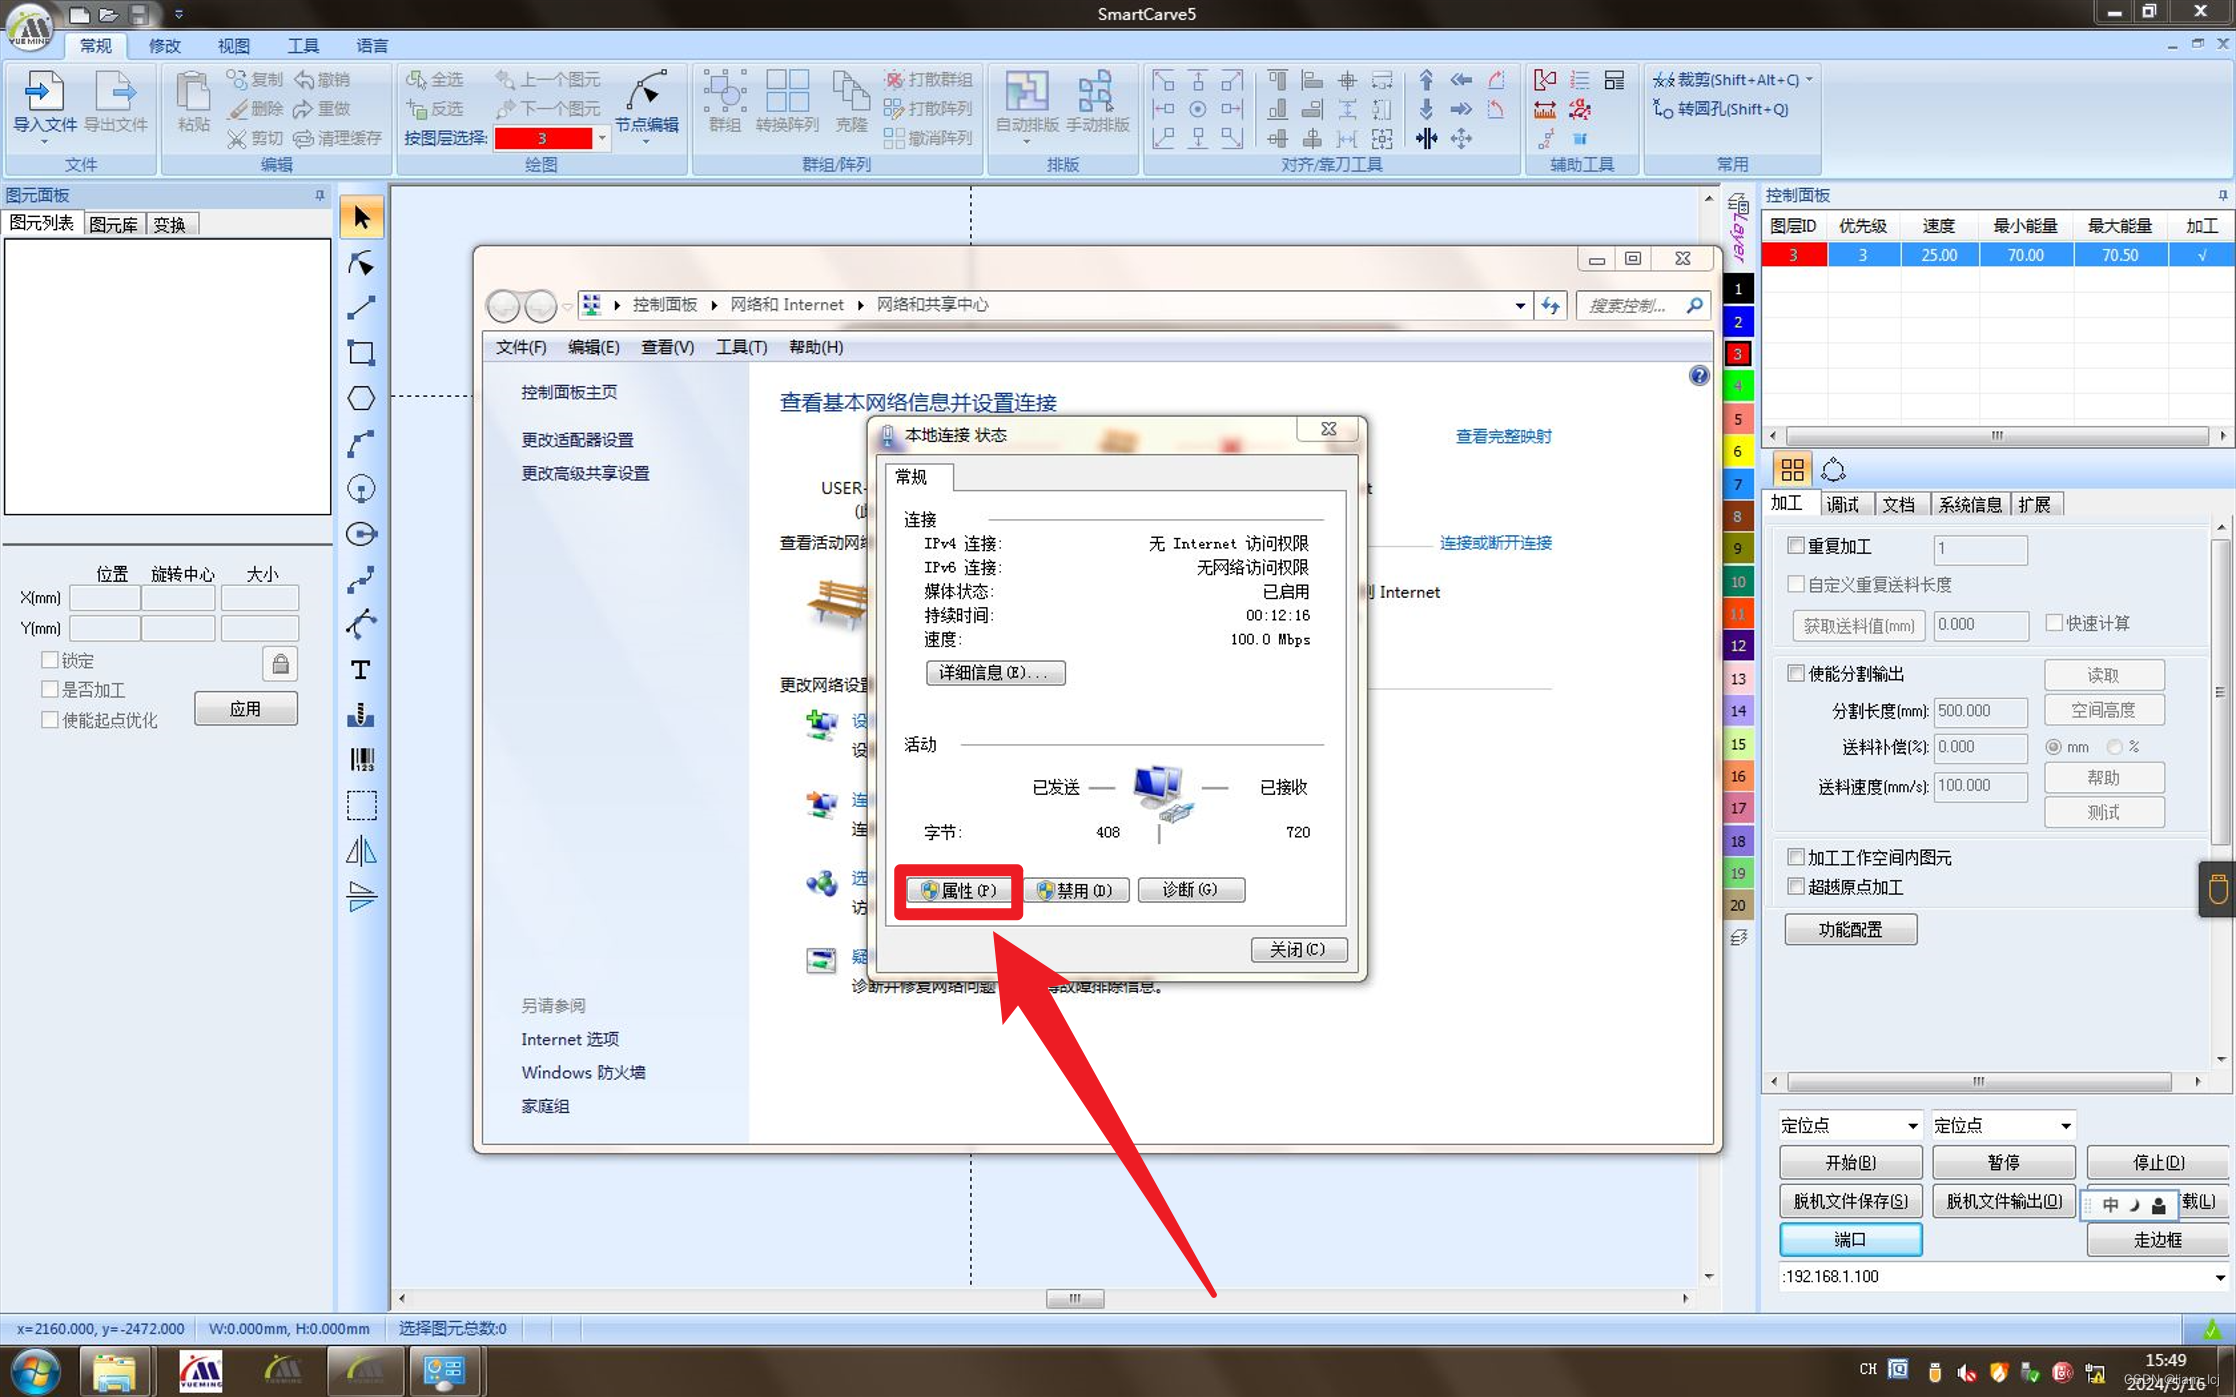
Task: Toggle the 超越原点加工 checkbox
Action: [1795, 887]
